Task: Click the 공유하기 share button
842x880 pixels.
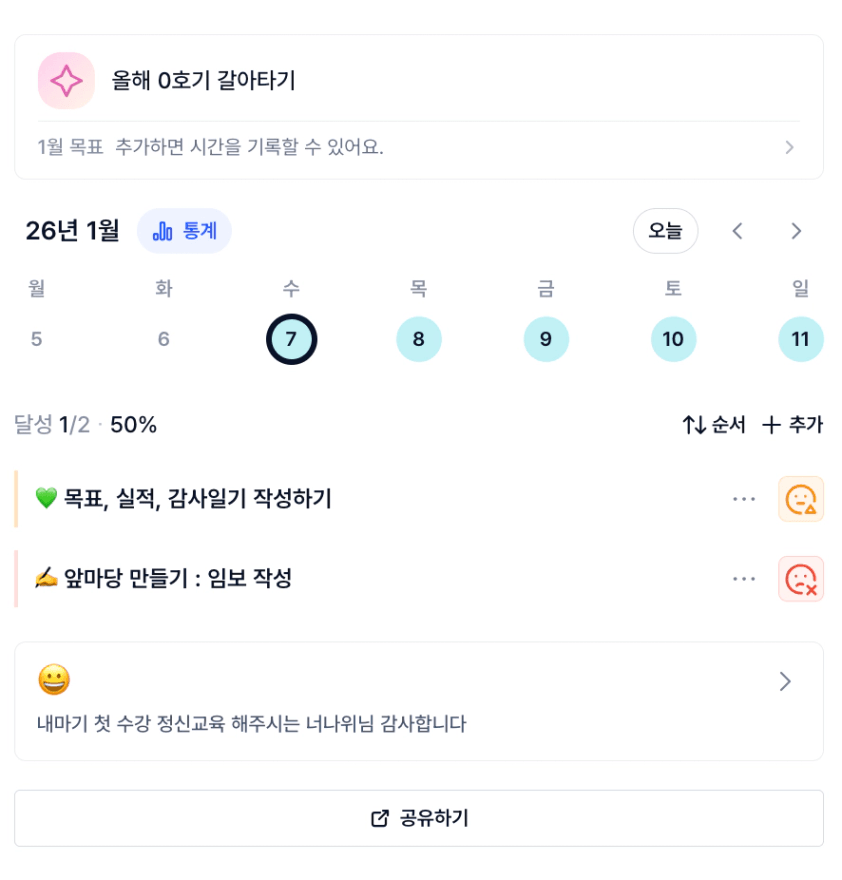Action: tap(419, 818)
